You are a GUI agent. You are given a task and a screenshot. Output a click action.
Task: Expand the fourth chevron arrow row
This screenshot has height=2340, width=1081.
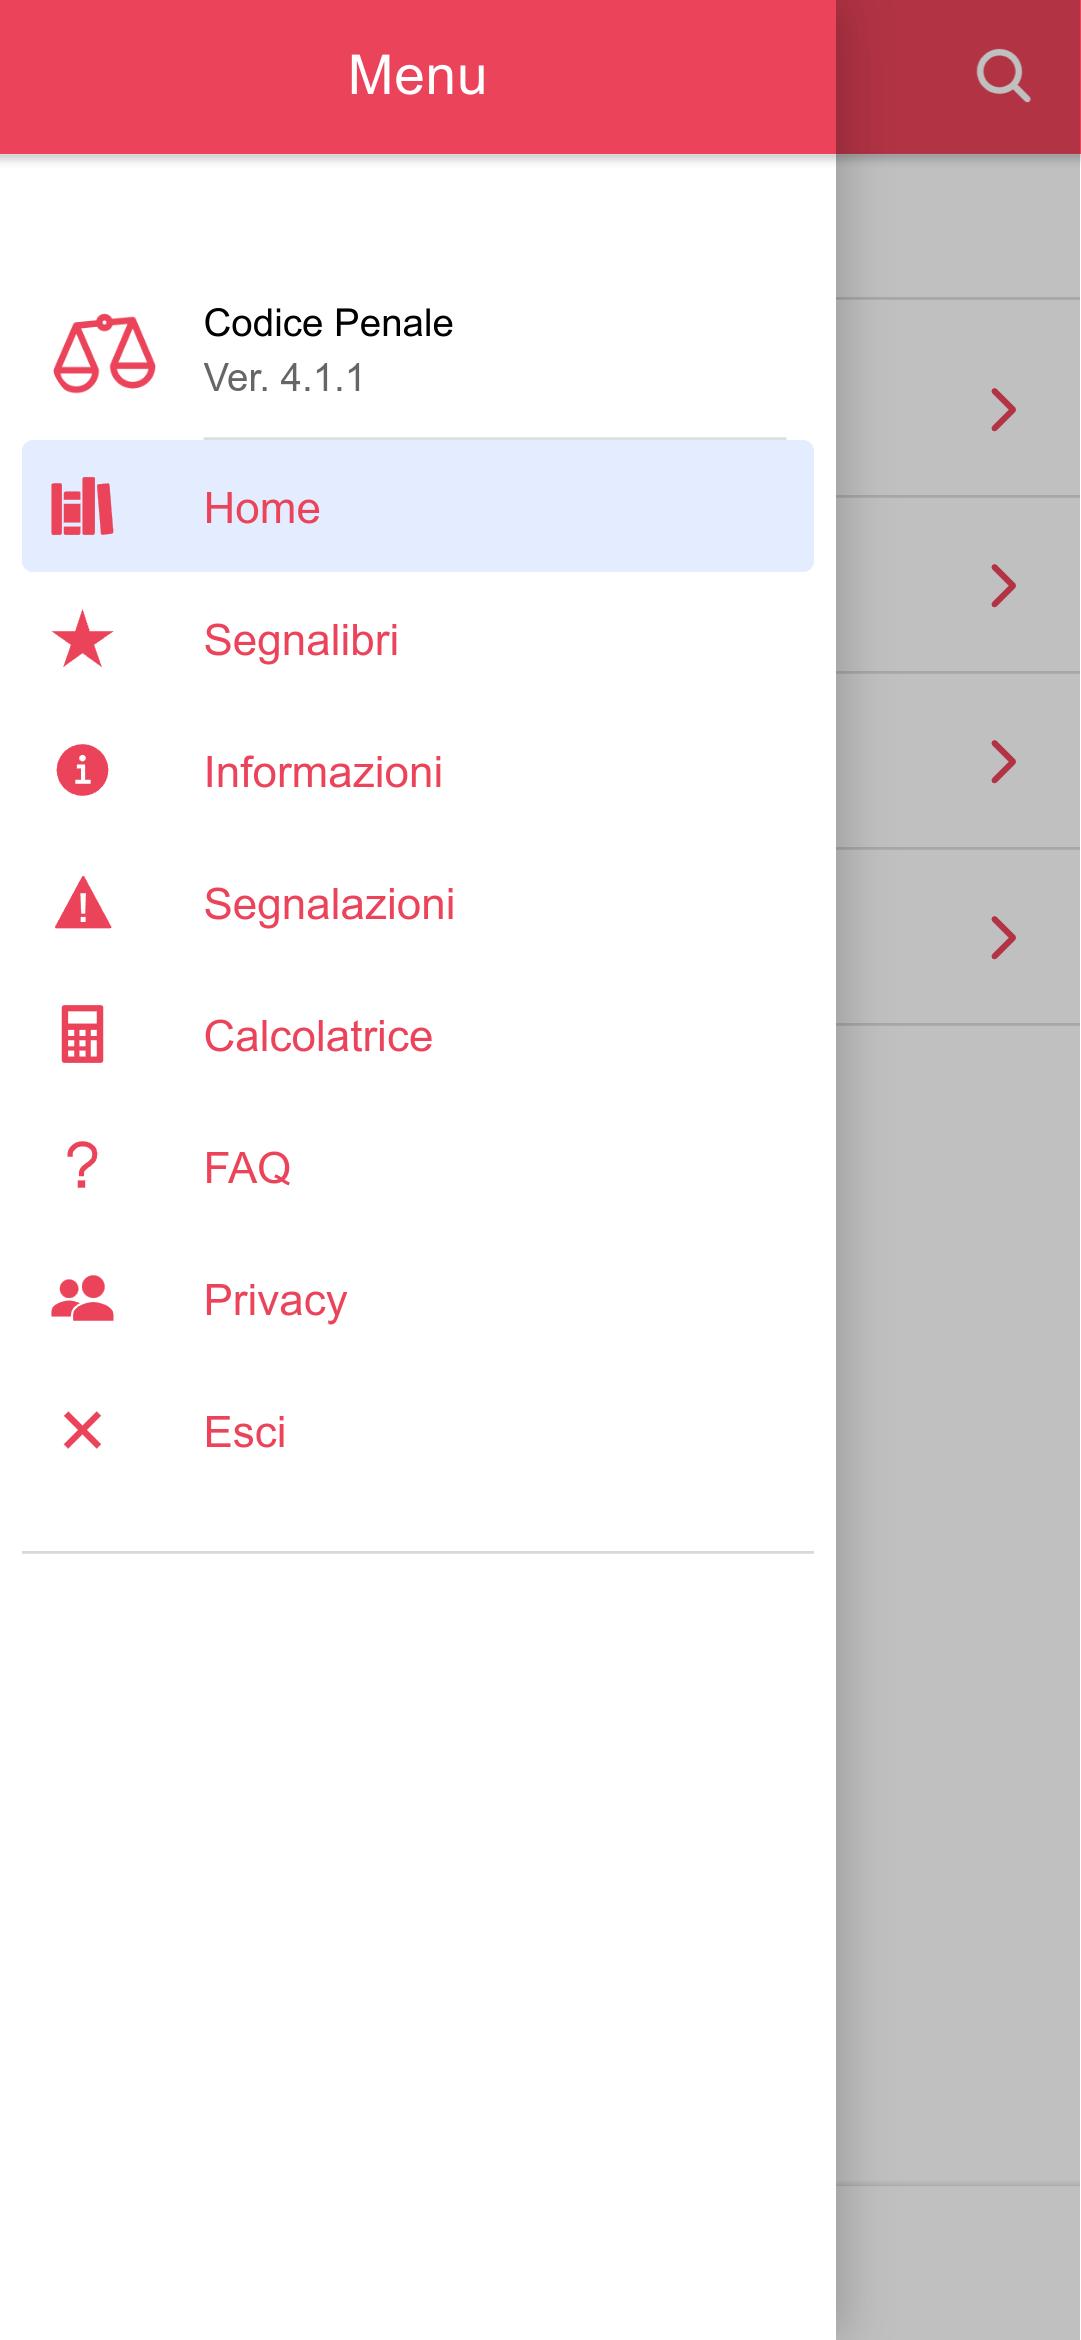click(1003, 937)
